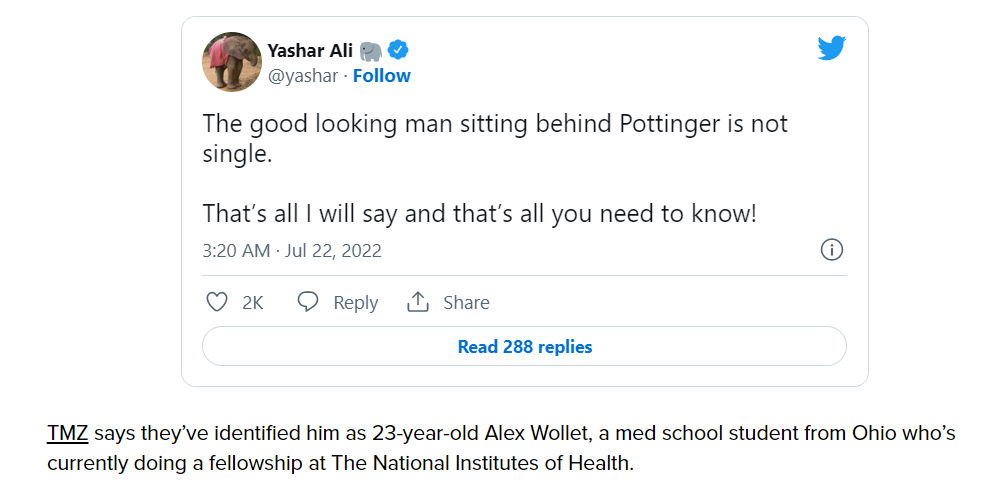Click the Share text label
Viewport: 981px width, 491px height.
click(x=466, y=303)
